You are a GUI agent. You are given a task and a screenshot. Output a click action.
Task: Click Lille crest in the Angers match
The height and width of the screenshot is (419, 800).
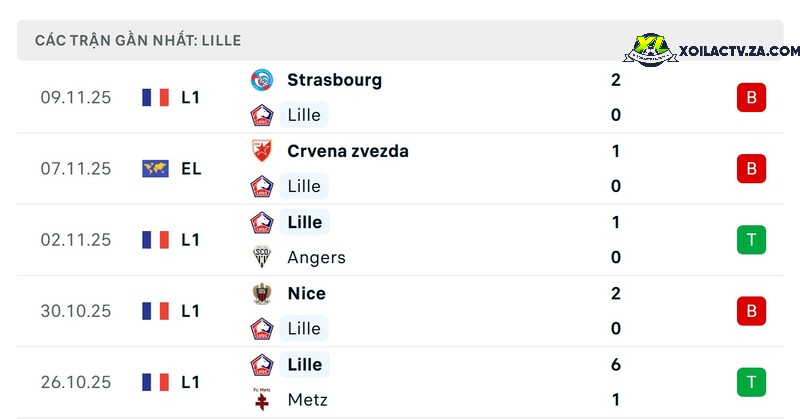pos(262,223)
